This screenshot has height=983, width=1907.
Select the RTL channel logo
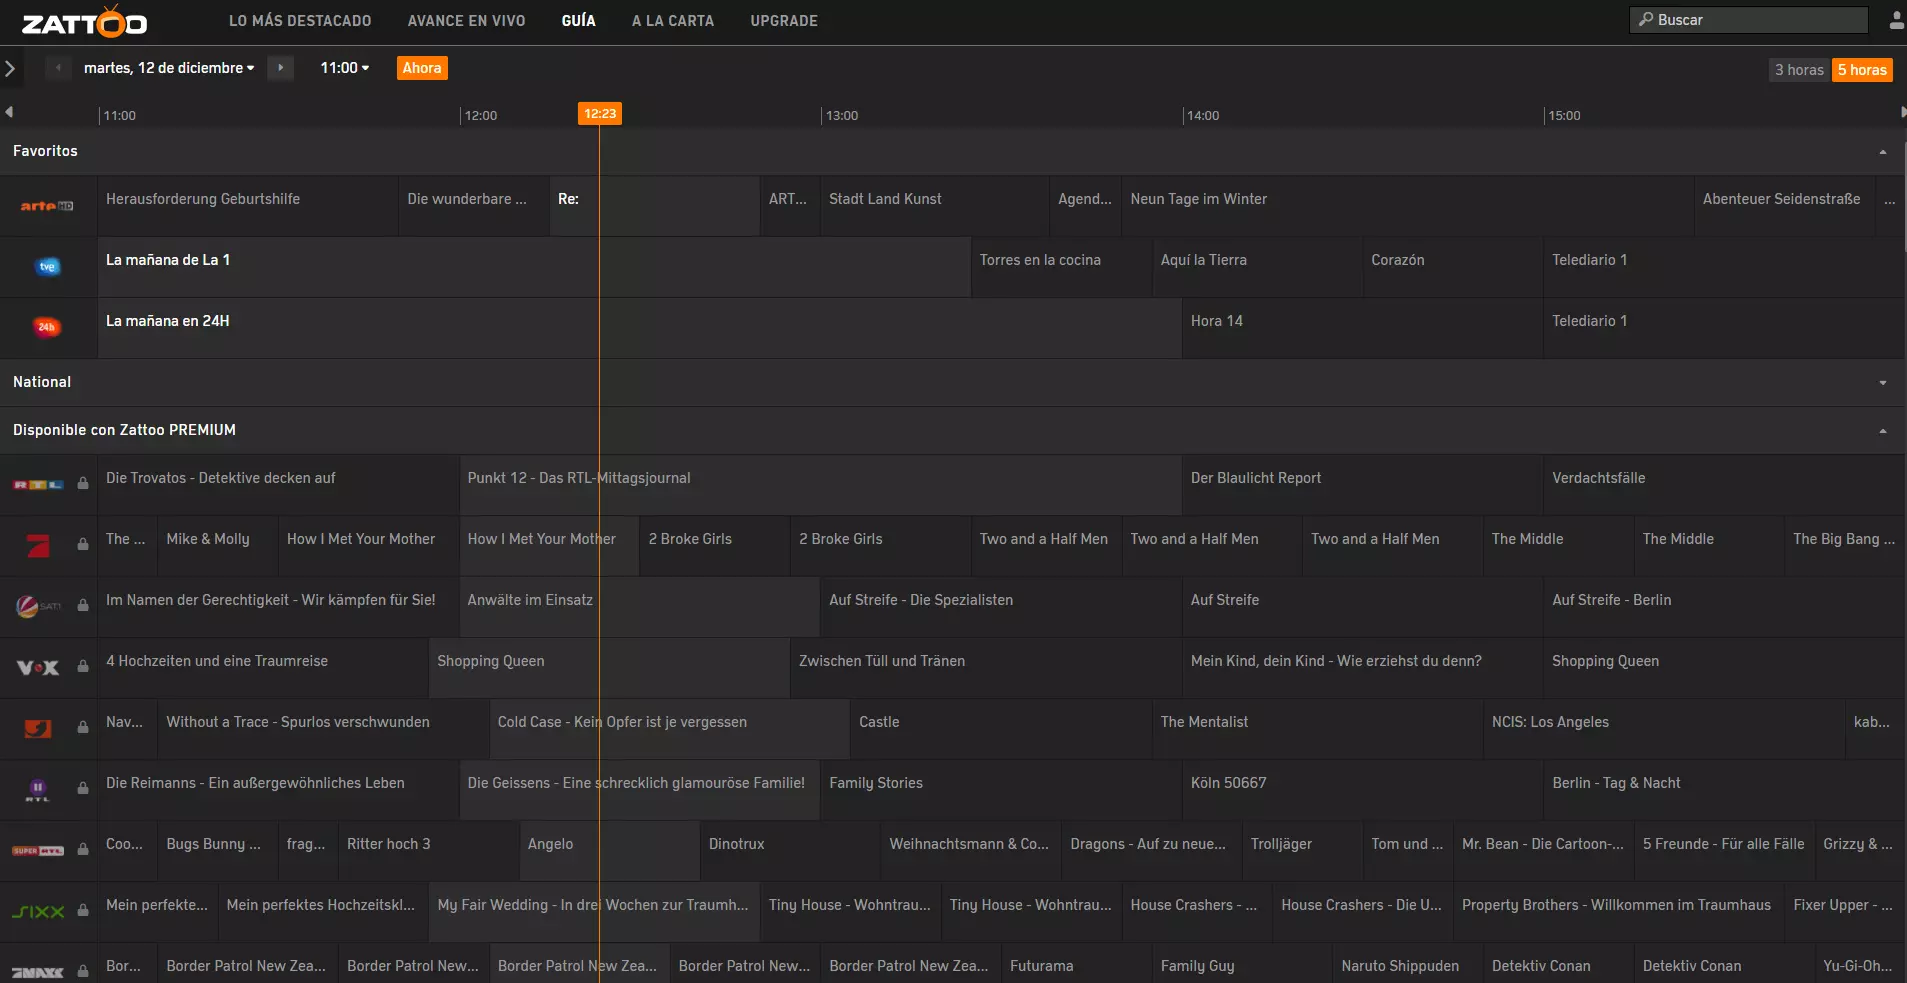(x=38, y=485)
